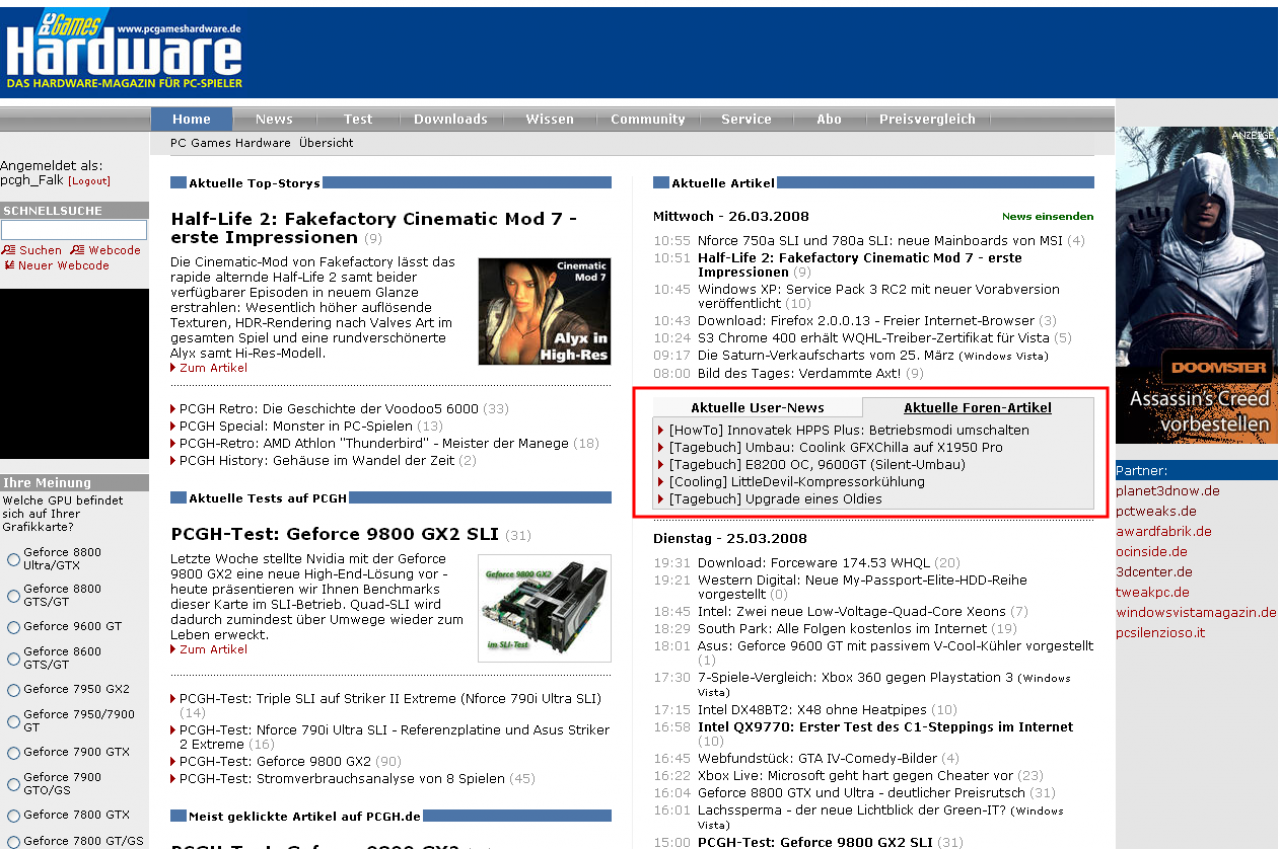
Task: Click the Übersicht breadcrumb link
Action: click(326, 143)
